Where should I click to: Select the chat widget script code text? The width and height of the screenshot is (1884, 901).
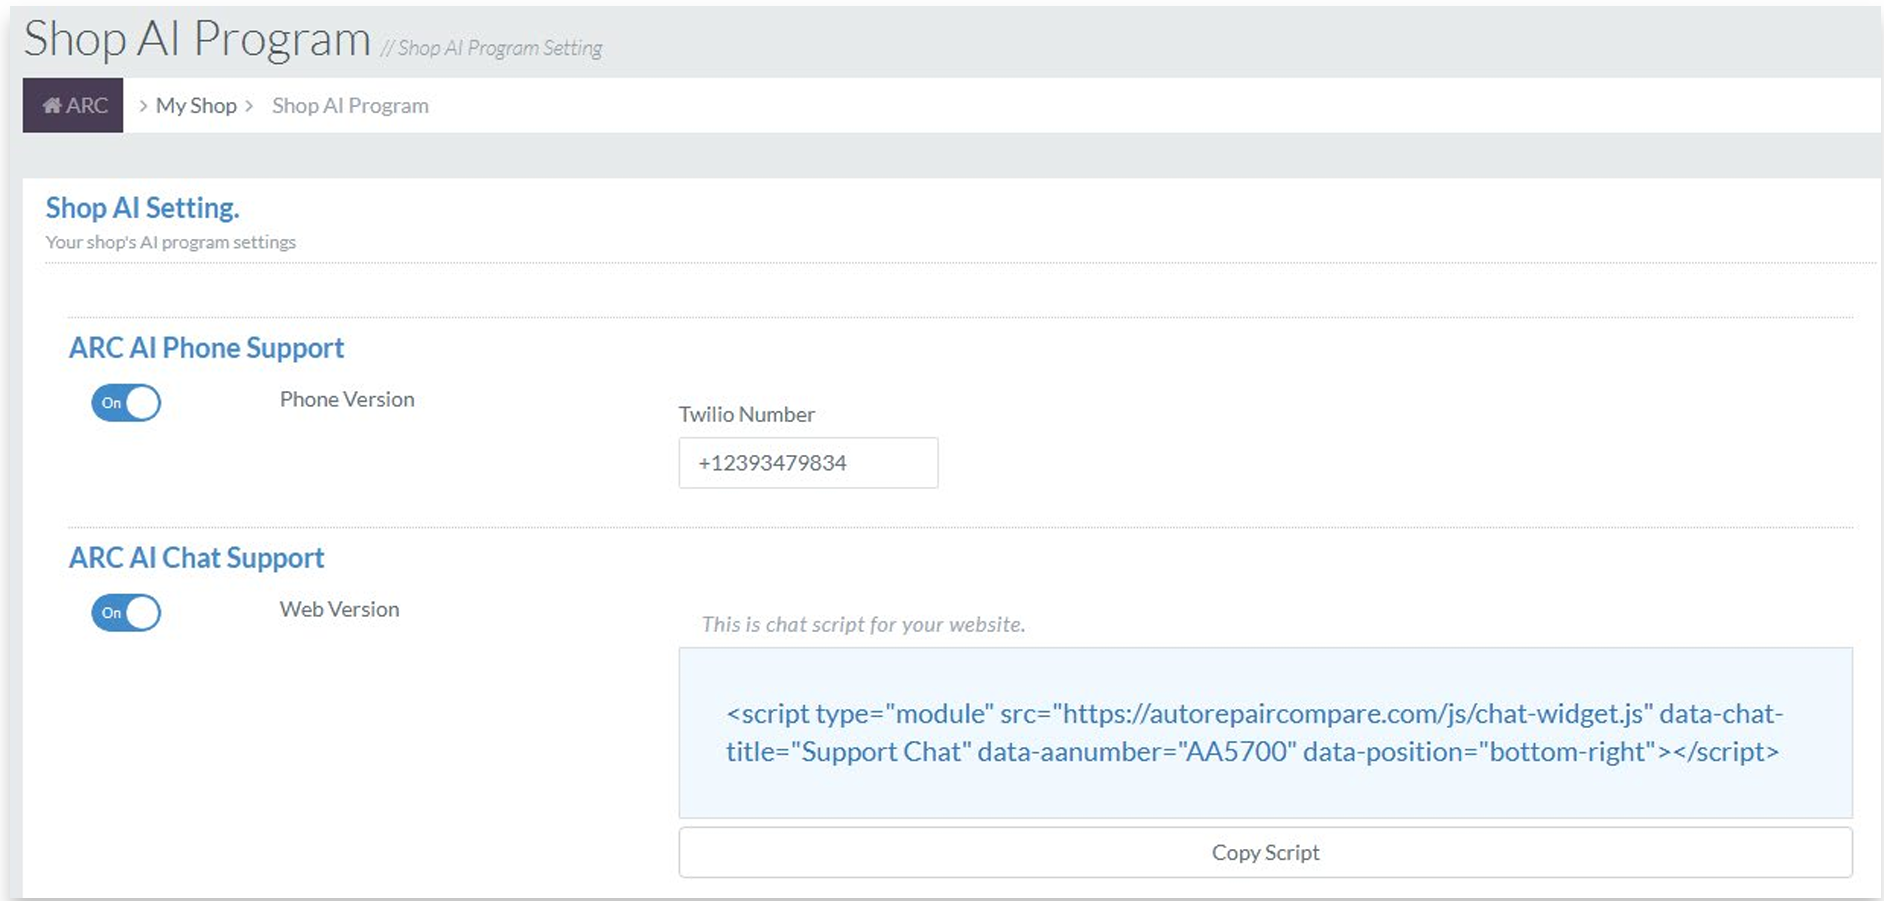click(1254, 733)
